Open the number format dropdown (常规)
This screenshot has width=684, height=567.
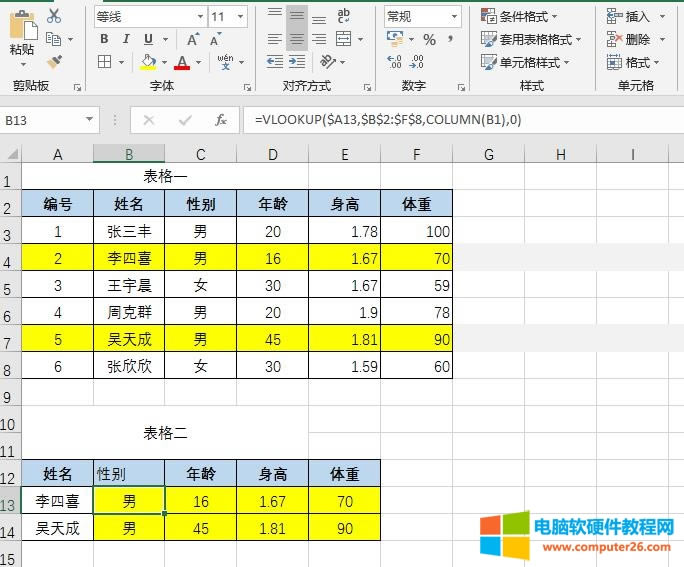(422, 16)
